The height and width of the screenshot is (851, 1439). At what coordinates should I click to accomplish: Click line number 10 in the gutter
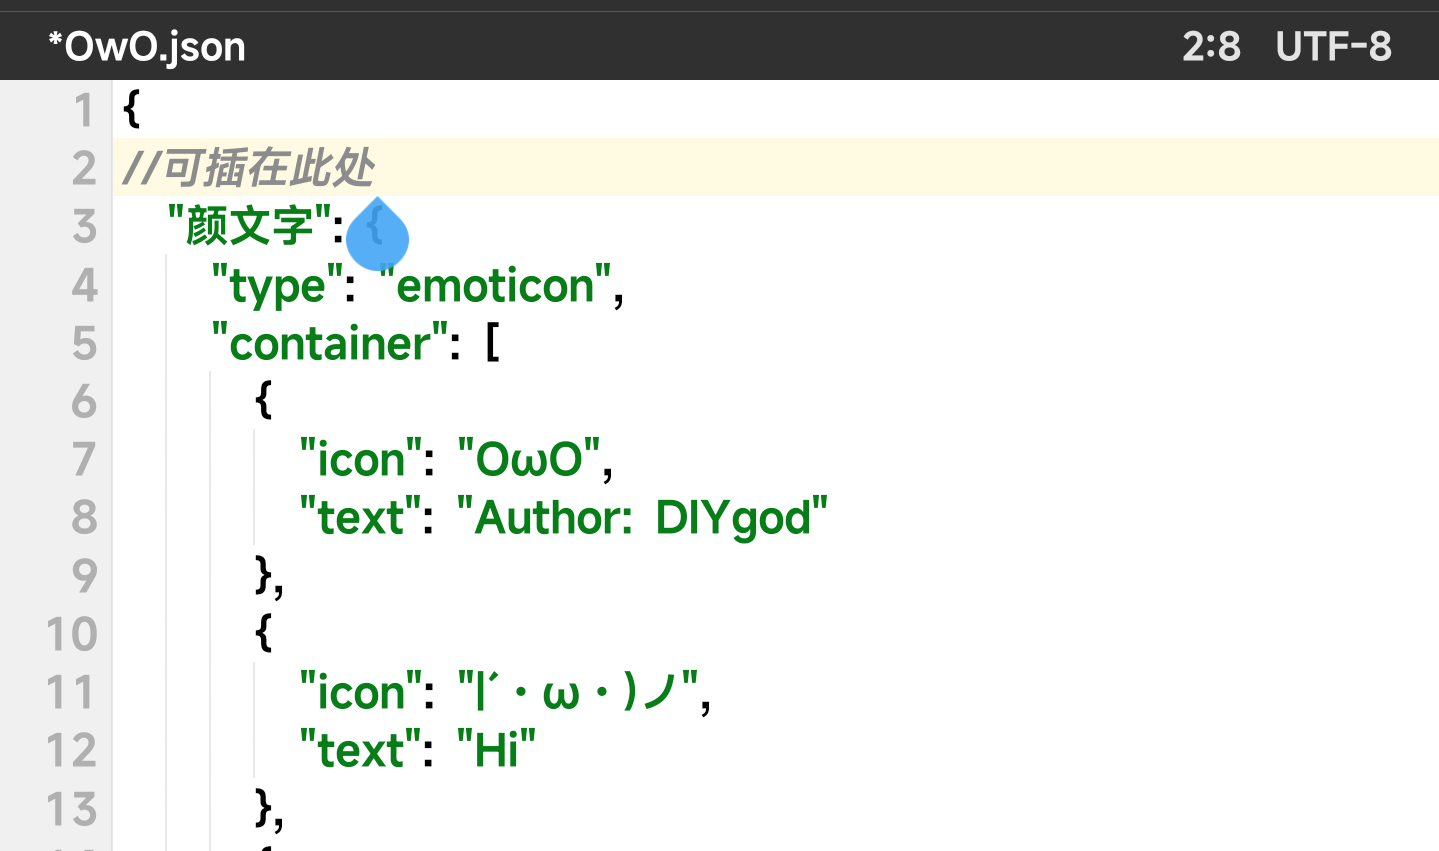click(x=72, y=634)
